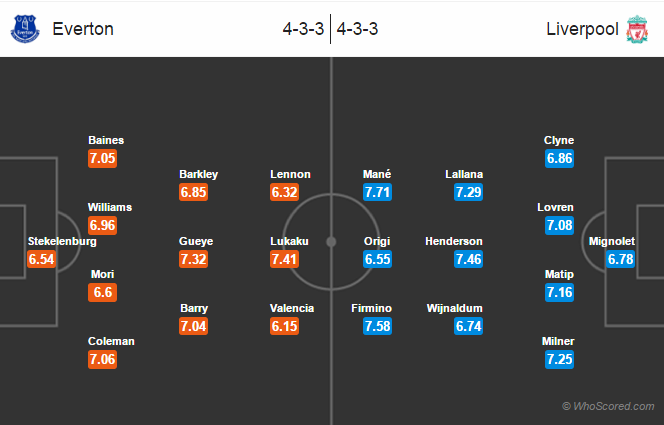Select Gueye's 7.32 rating badge

(x=194, y=259)
